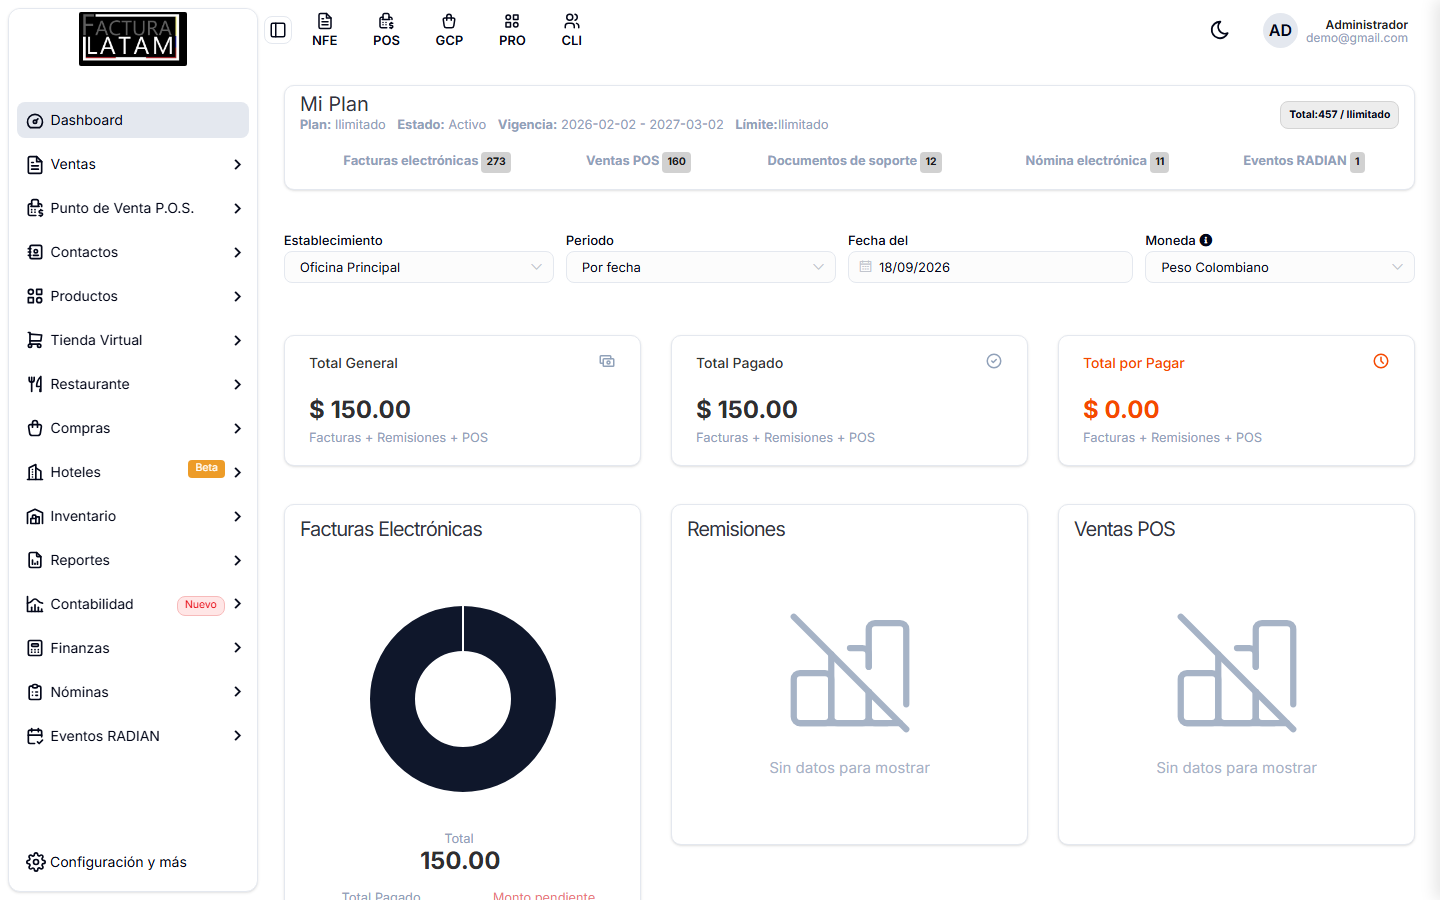
Task: Open the NFE shortcut
Action: [325, 30]
